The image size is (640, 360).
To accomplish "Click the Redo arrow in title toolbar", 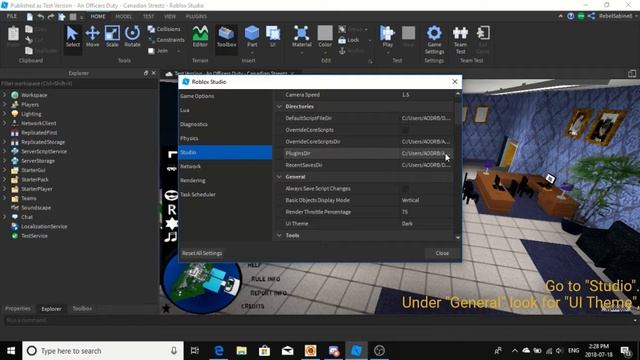I will [51, 17].
